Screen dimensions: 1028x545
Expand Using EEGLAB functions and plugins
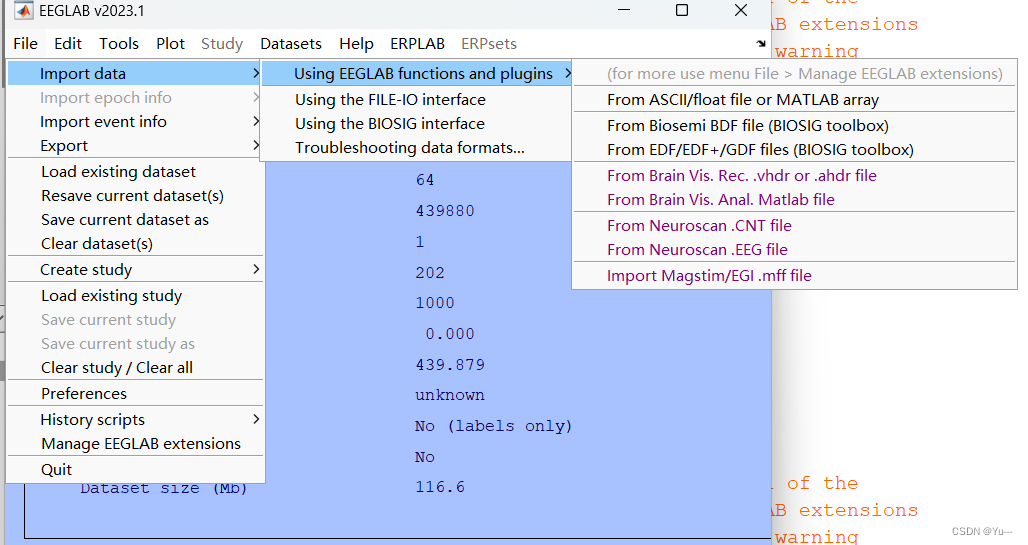click(417, 73)
